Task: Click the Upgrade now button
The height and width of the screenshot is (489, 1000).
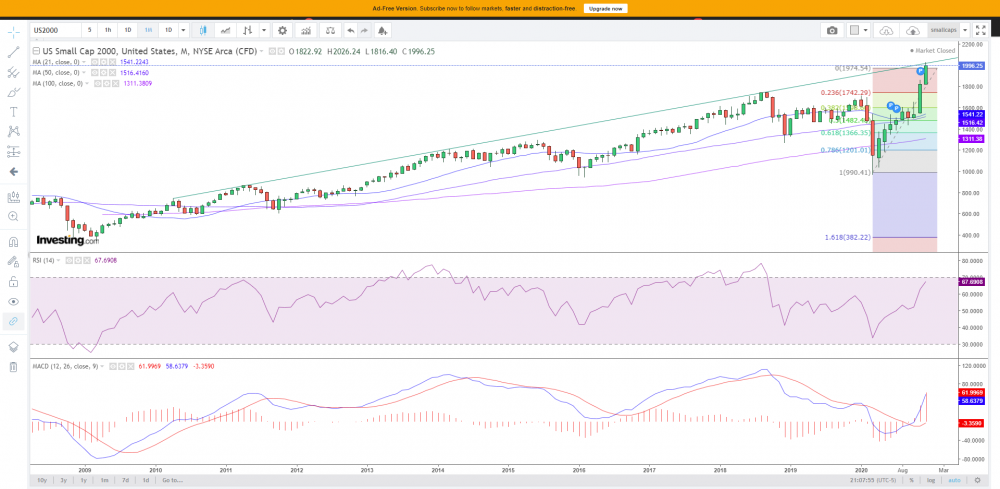Action: (x=605, y=8)
